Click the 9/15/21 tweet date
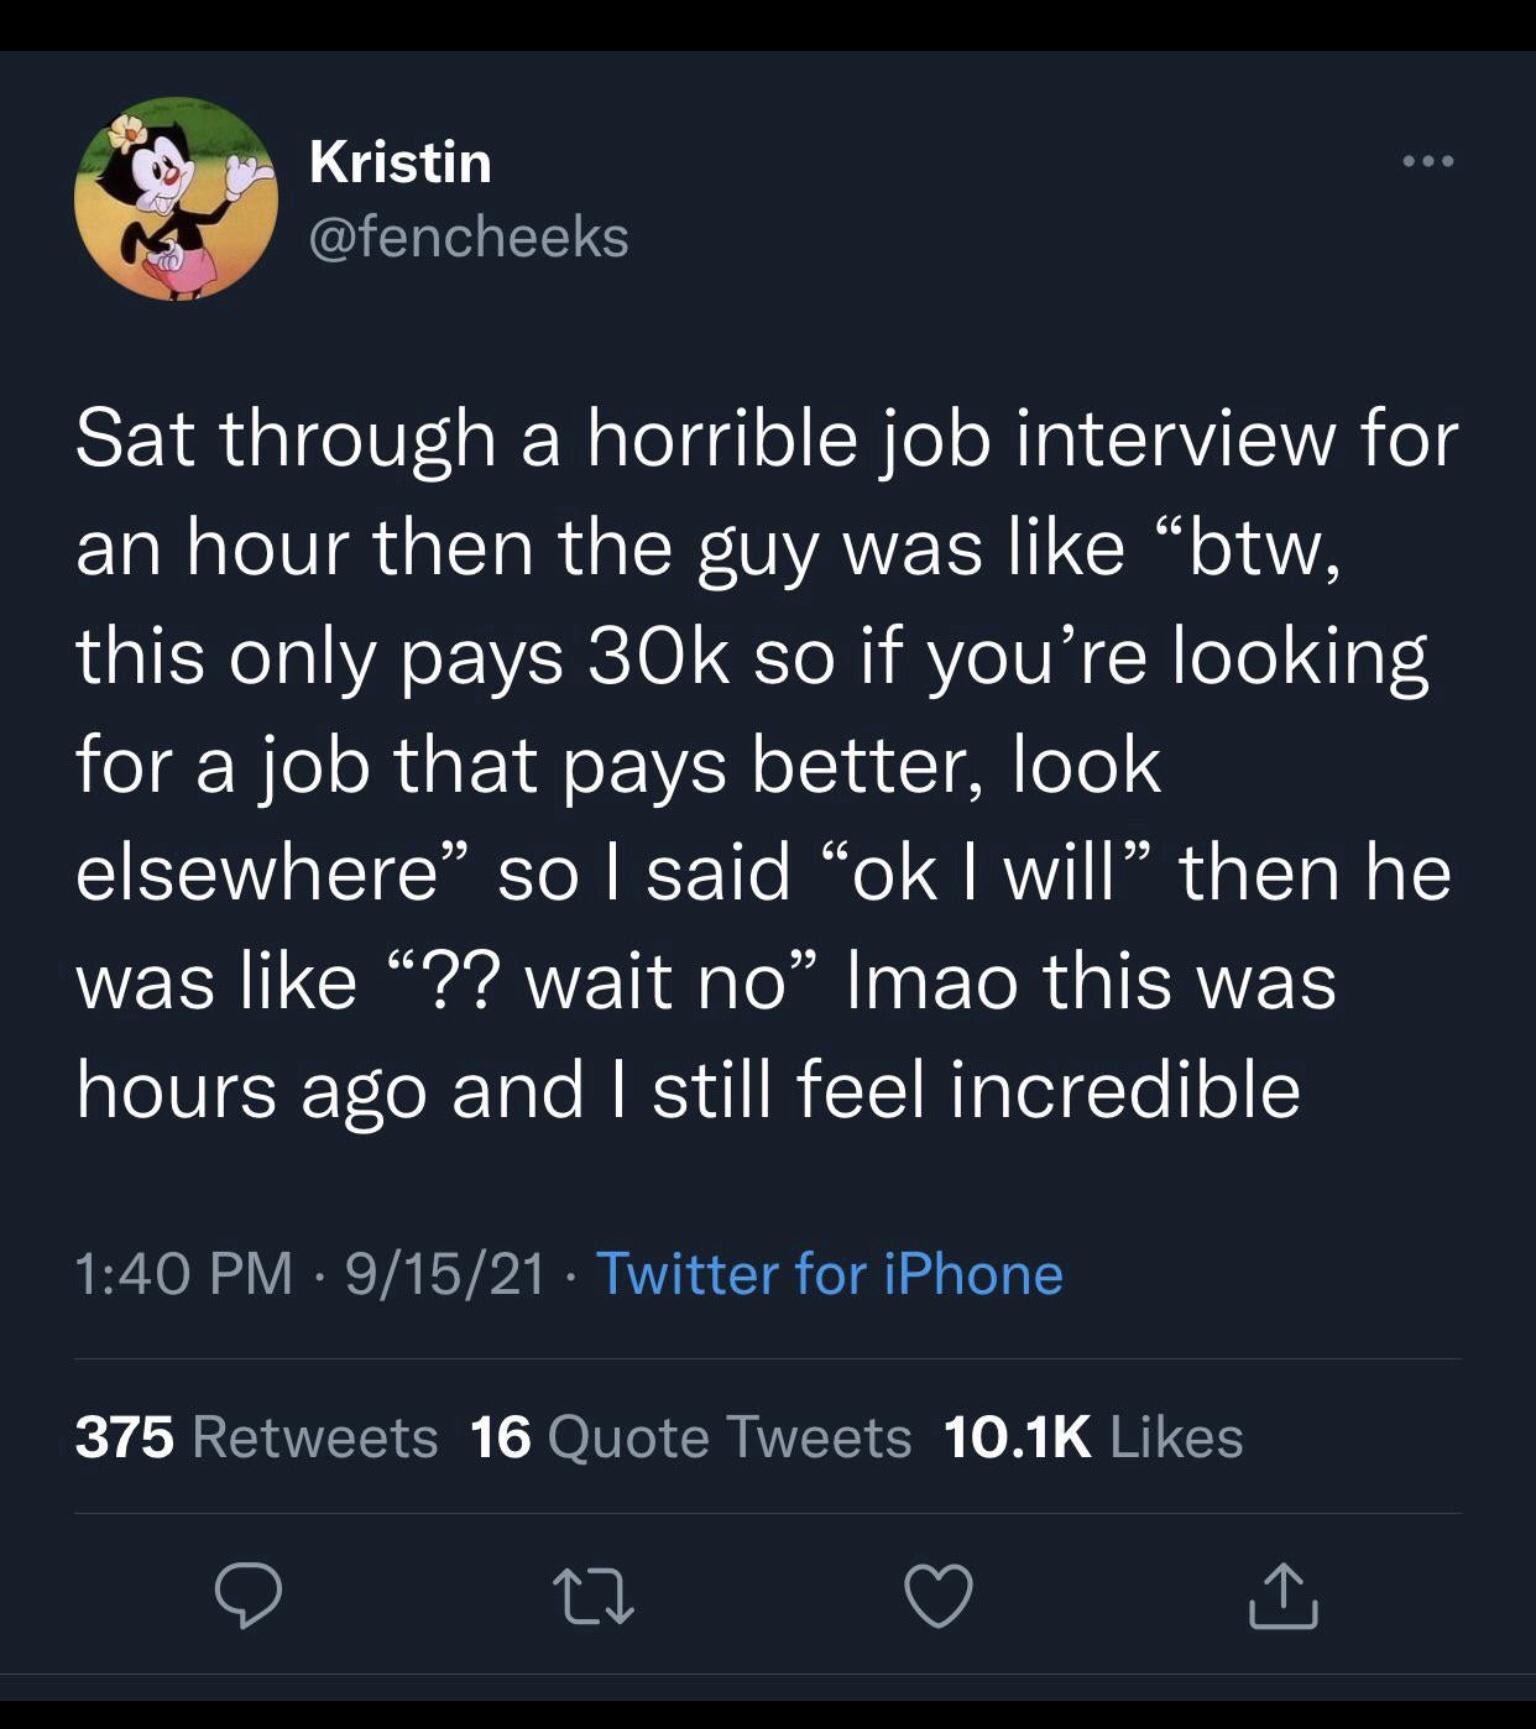This screenshot has height=1729, width=1536. pos(445,1274)
